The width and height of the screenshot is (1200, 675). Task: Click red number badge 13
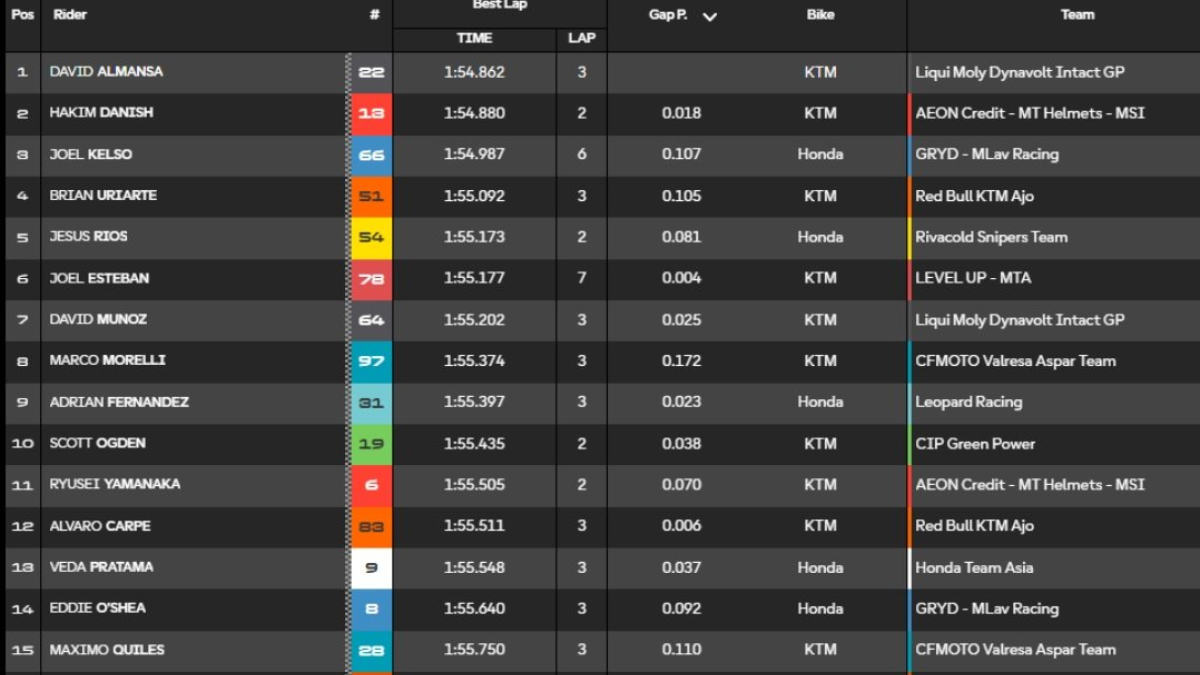coord(371,114)
